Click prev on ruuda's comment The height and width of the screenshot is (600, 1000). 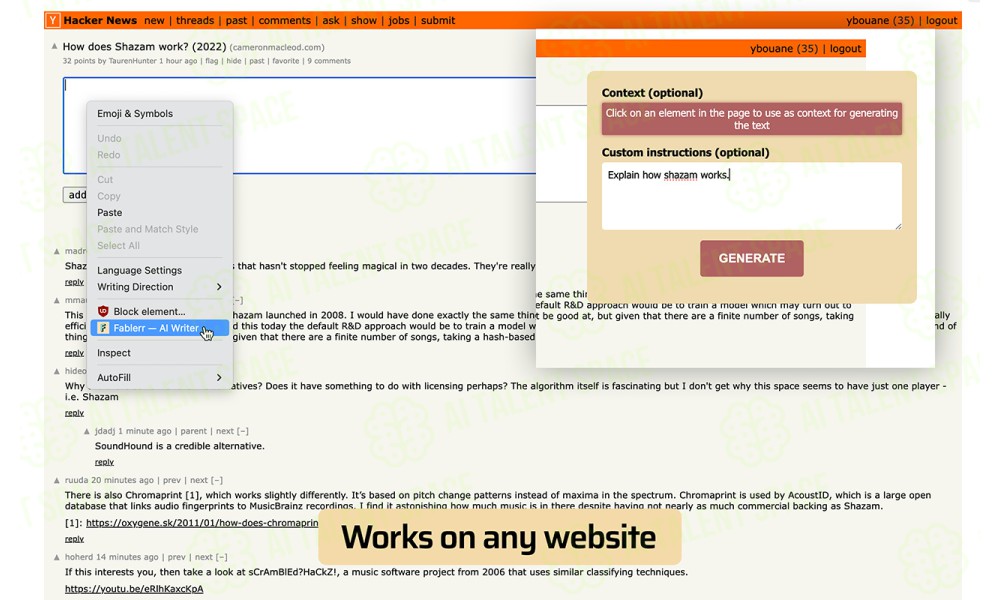click(172, 480)
